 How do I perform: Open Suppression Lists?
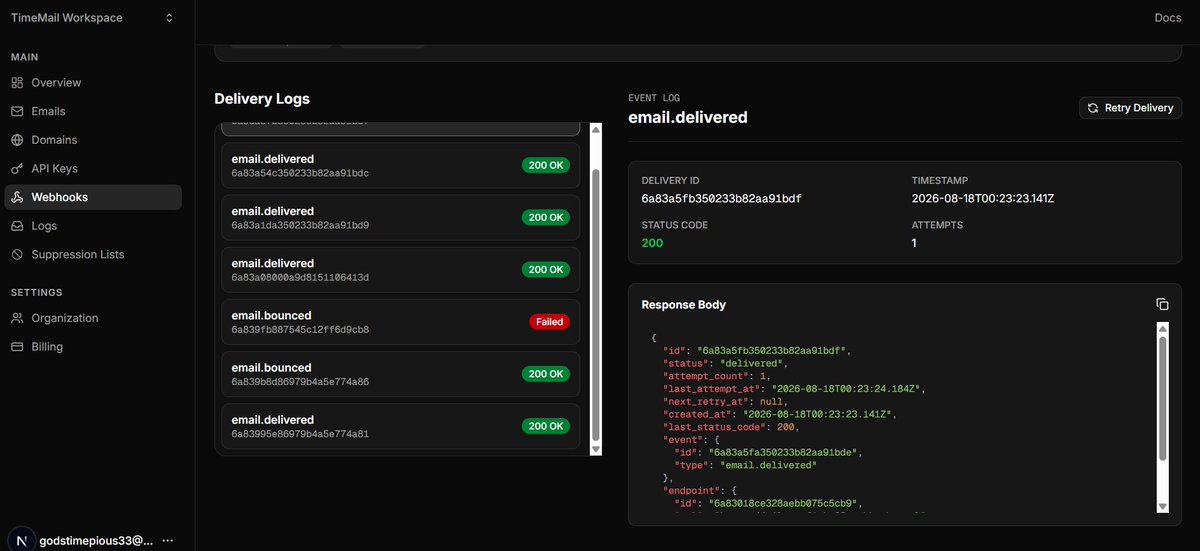click(93, 255)
